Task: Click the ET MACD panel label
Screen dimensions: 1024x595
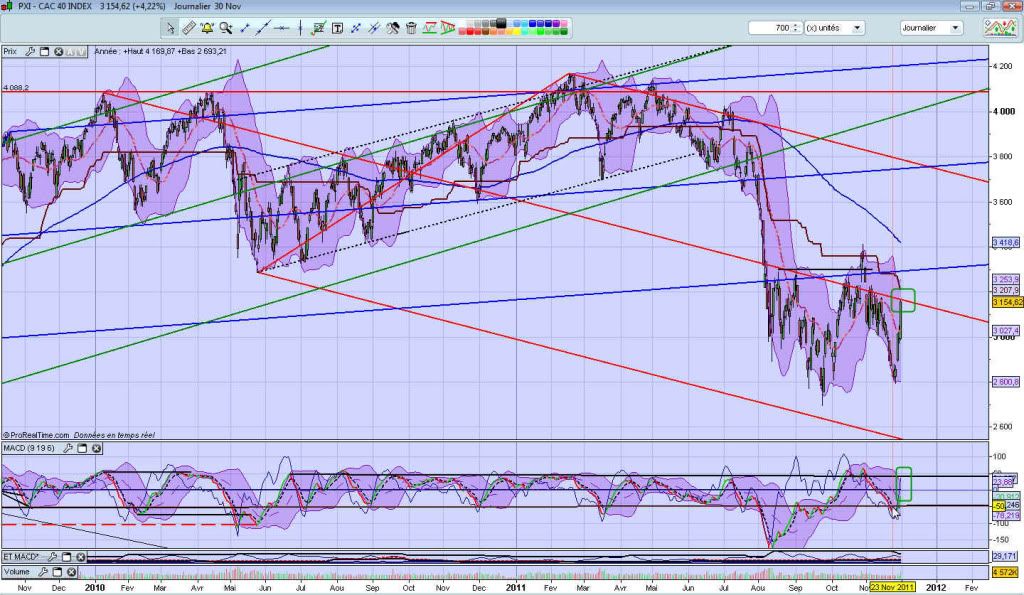Action: coord(20,557)
